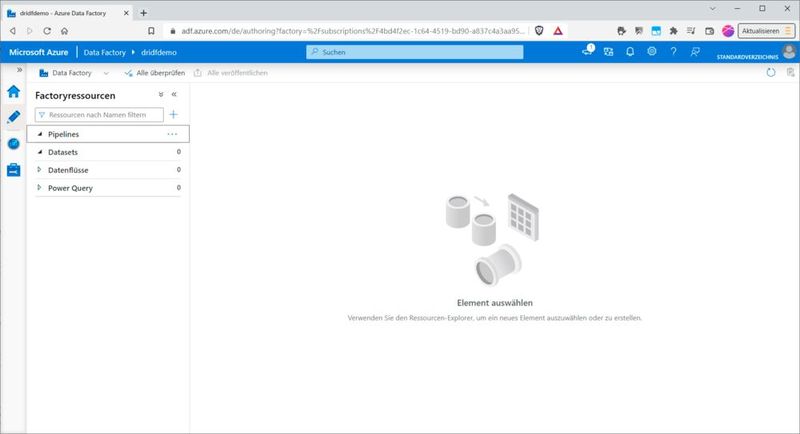
Task: Click the browser forward arrow
Action: click(30, 31)
